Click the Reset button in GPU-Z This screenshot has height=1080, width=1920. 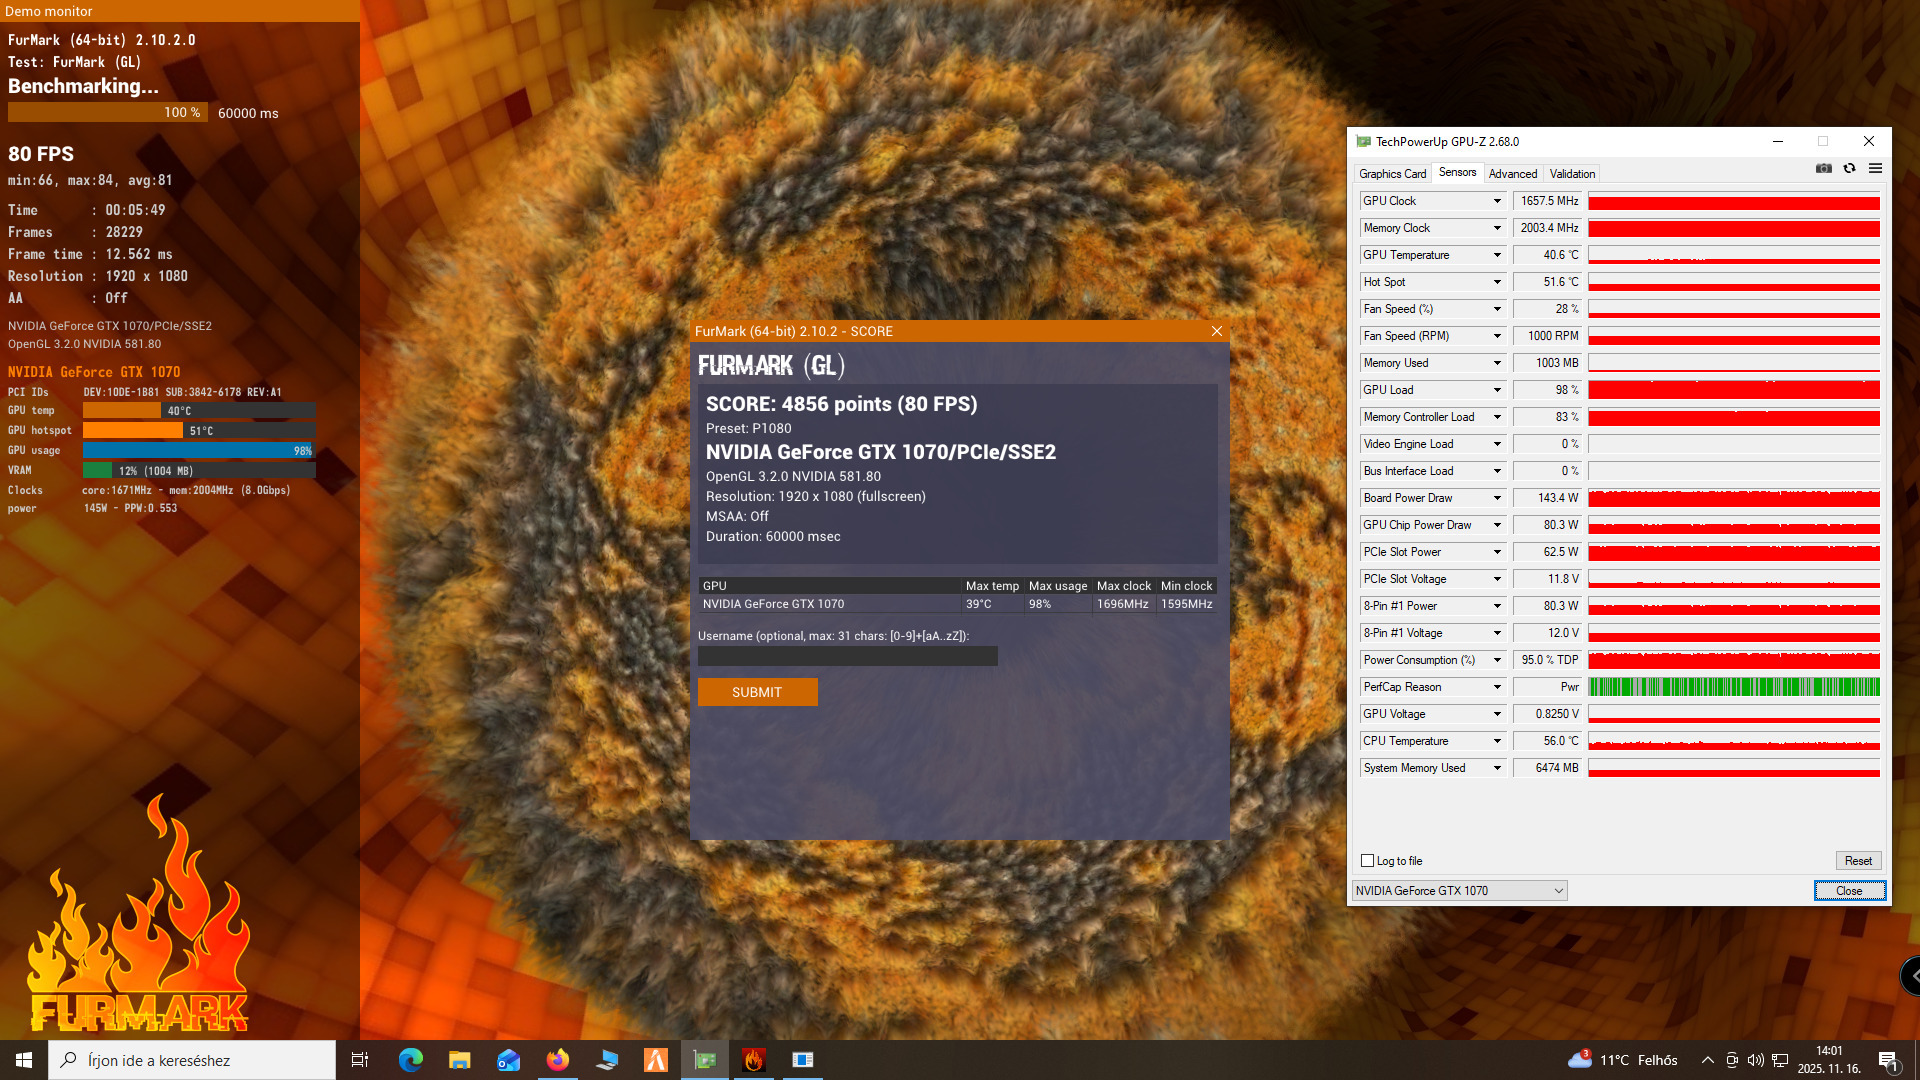pyautogui.click(x=1858, y=861)
